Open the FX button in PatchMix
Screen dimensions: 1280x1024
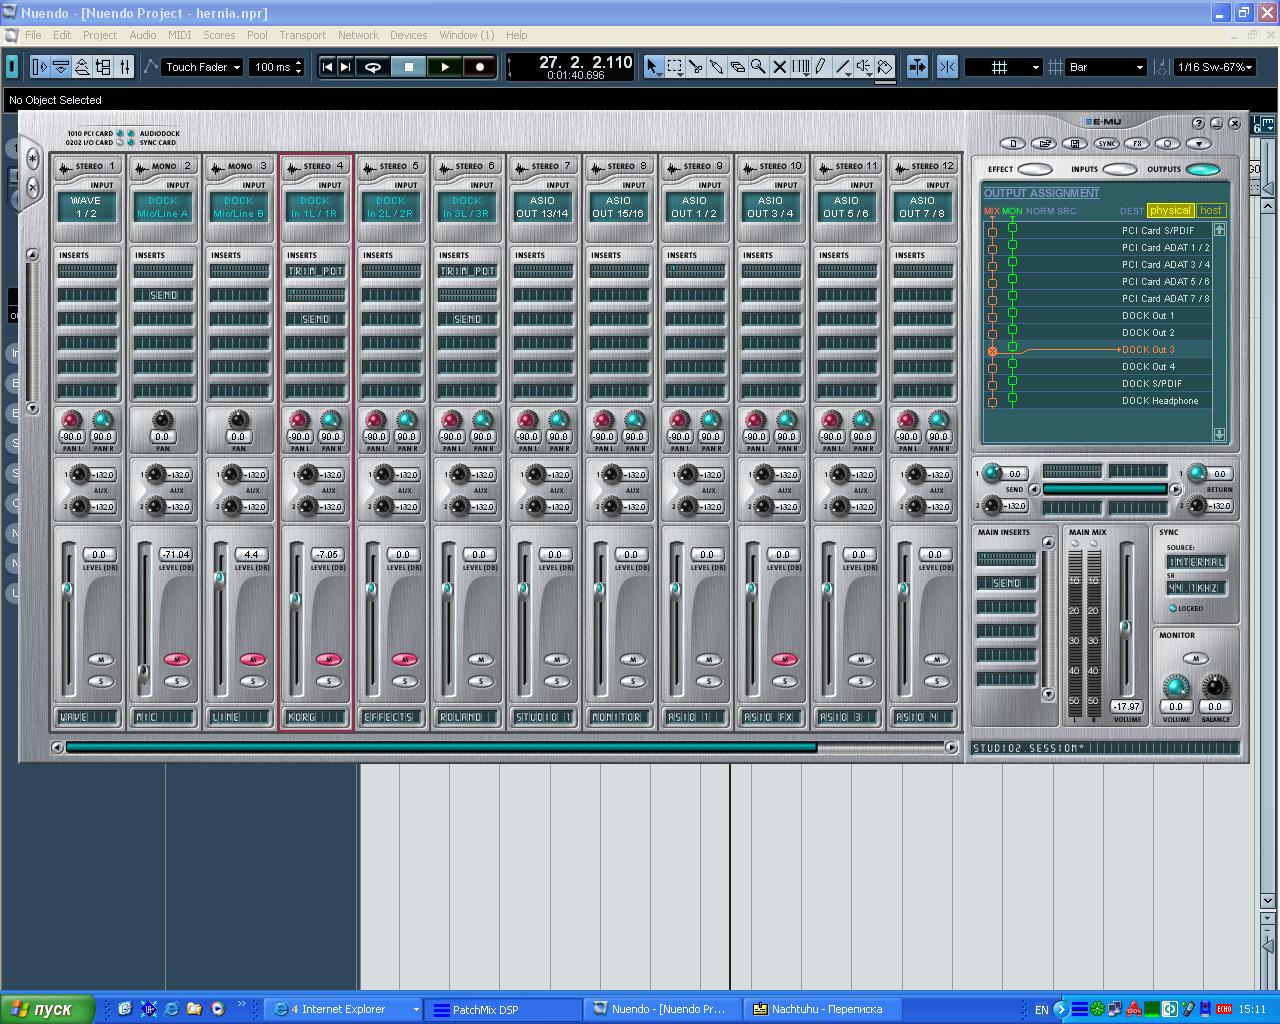click(1137, 144)
